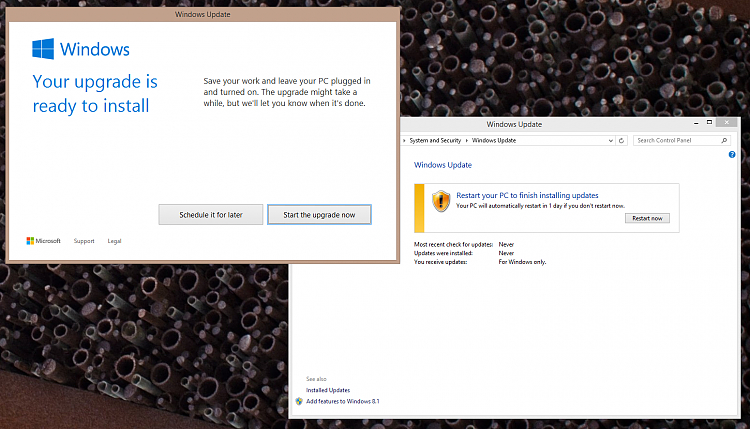The width and height of the screenshot is (750, 429).
Task: Click 'You receive updates:' label
Action: point(440,262)
